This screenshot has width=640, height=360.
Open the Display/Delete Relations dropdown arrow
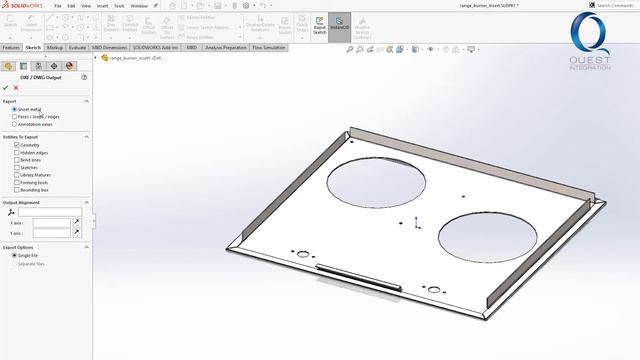(x=260, y=38)
